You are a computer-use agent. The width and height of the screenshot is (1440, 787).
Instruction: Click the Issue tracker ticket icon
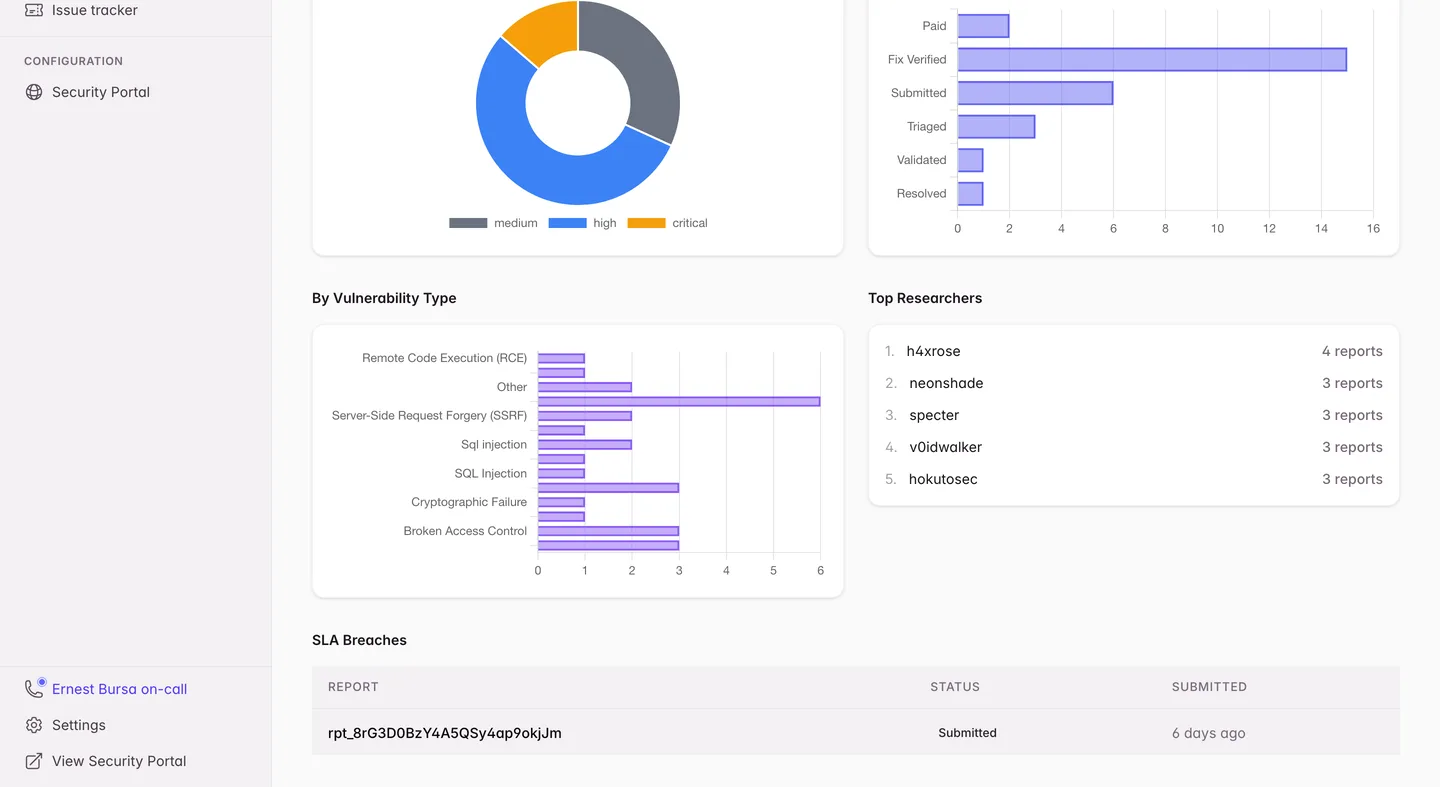coord(34,10)
